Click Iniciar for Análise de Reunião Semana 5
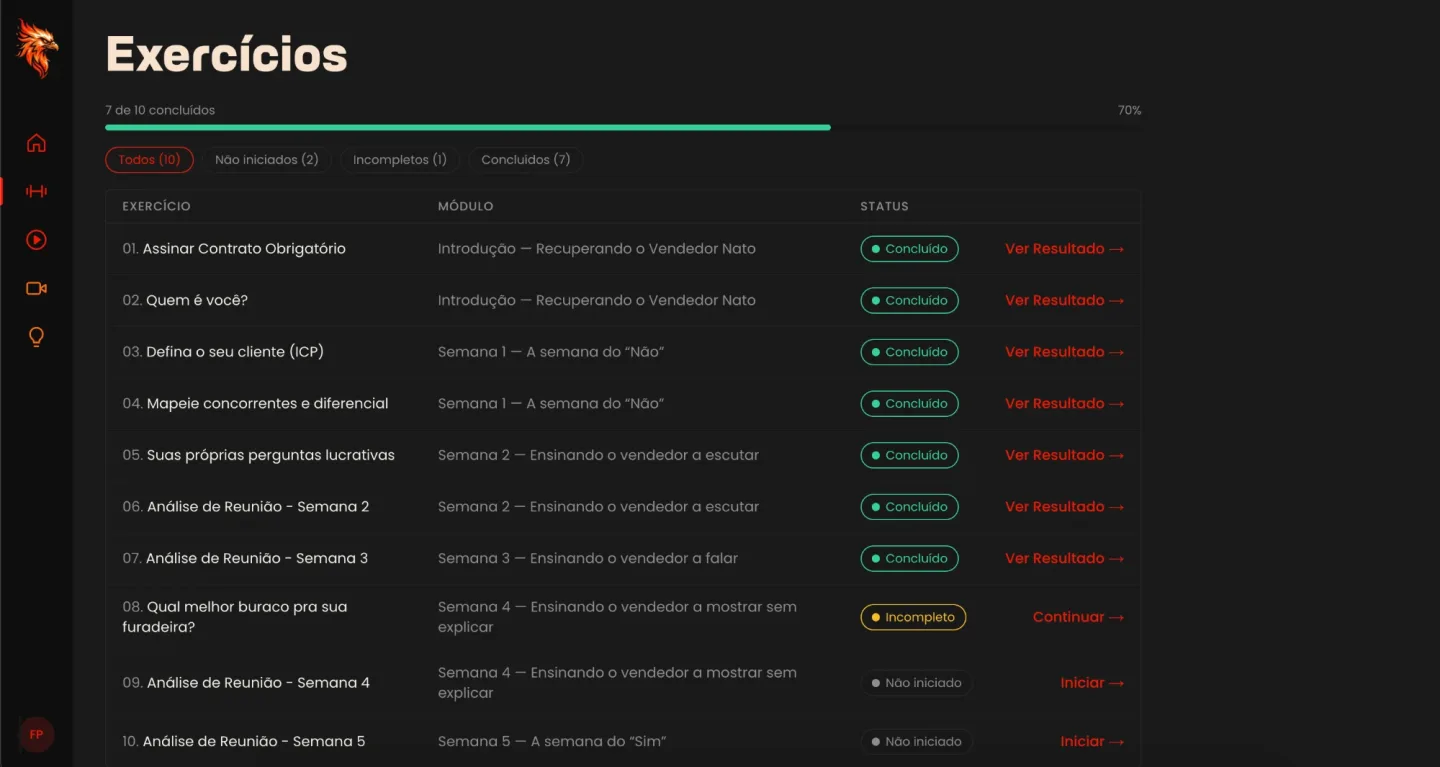Image resolution: width=1440 pixels, height=767 pixels. (x=1092, y=742)
